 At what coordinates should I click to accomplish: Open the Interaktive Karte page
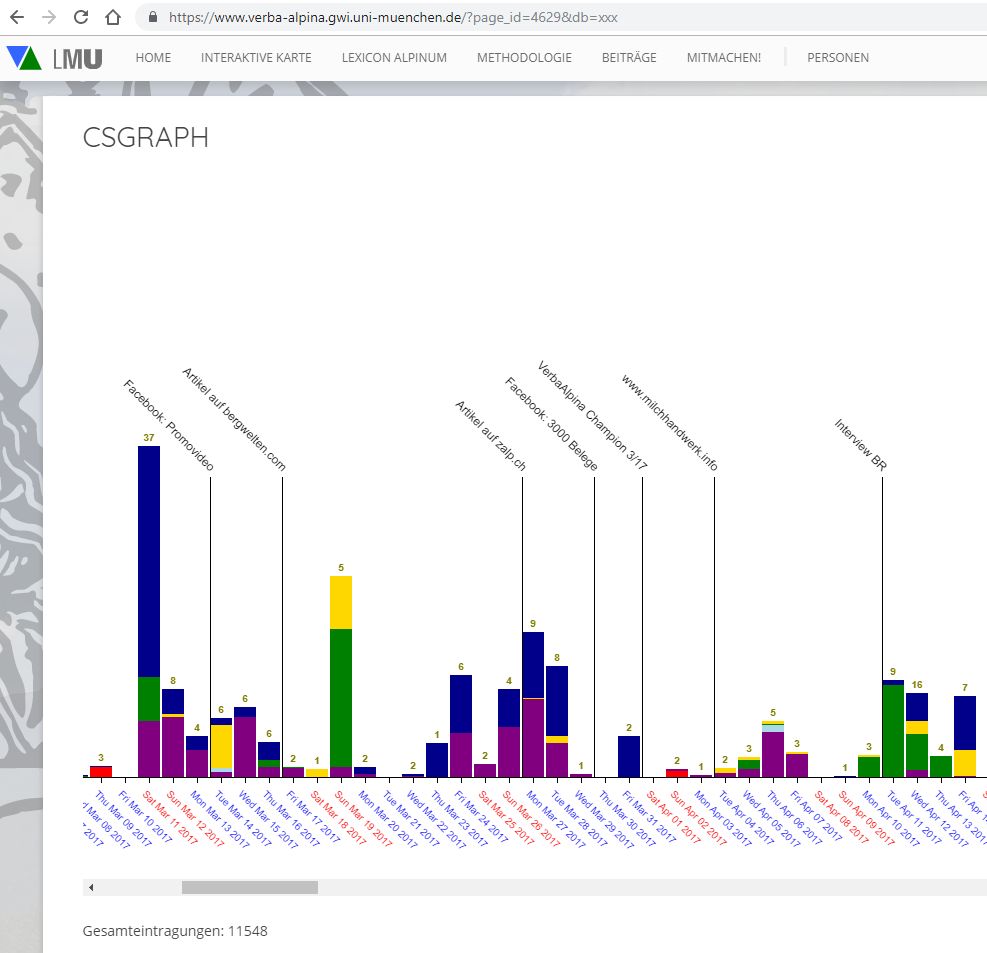click(x=256, y=58)
